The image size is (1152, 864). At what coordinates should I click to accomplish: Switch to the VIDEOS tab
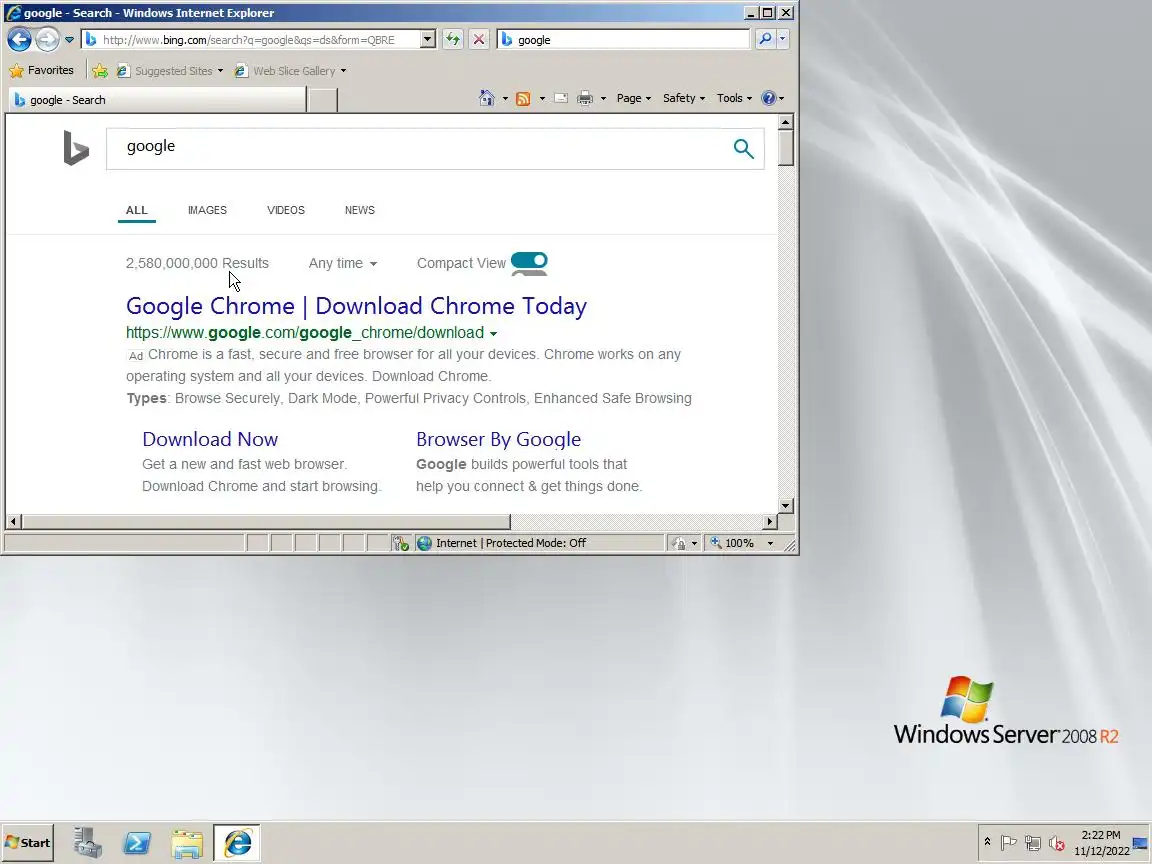pyautogui.click(x=286, y=210)
